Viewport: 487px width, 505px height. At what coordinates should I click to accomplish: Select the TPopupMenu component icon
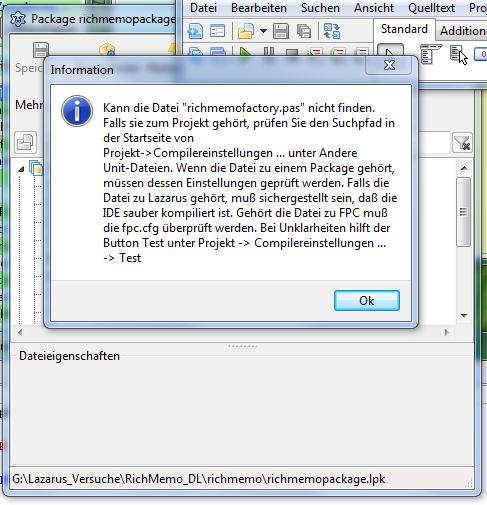tap(457, 54)
